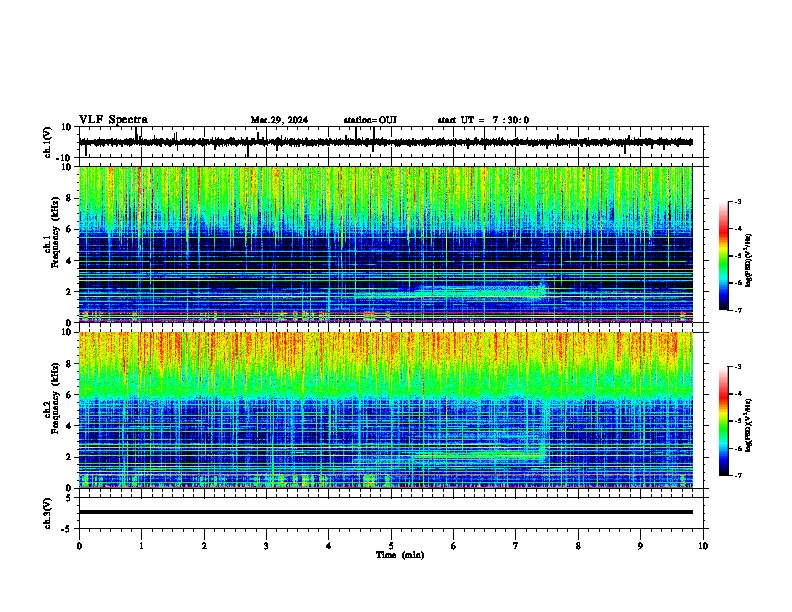Click the ch.2 color bar log(PSD) label
Viewport: 792px width, 612px height.
(749, 425)
